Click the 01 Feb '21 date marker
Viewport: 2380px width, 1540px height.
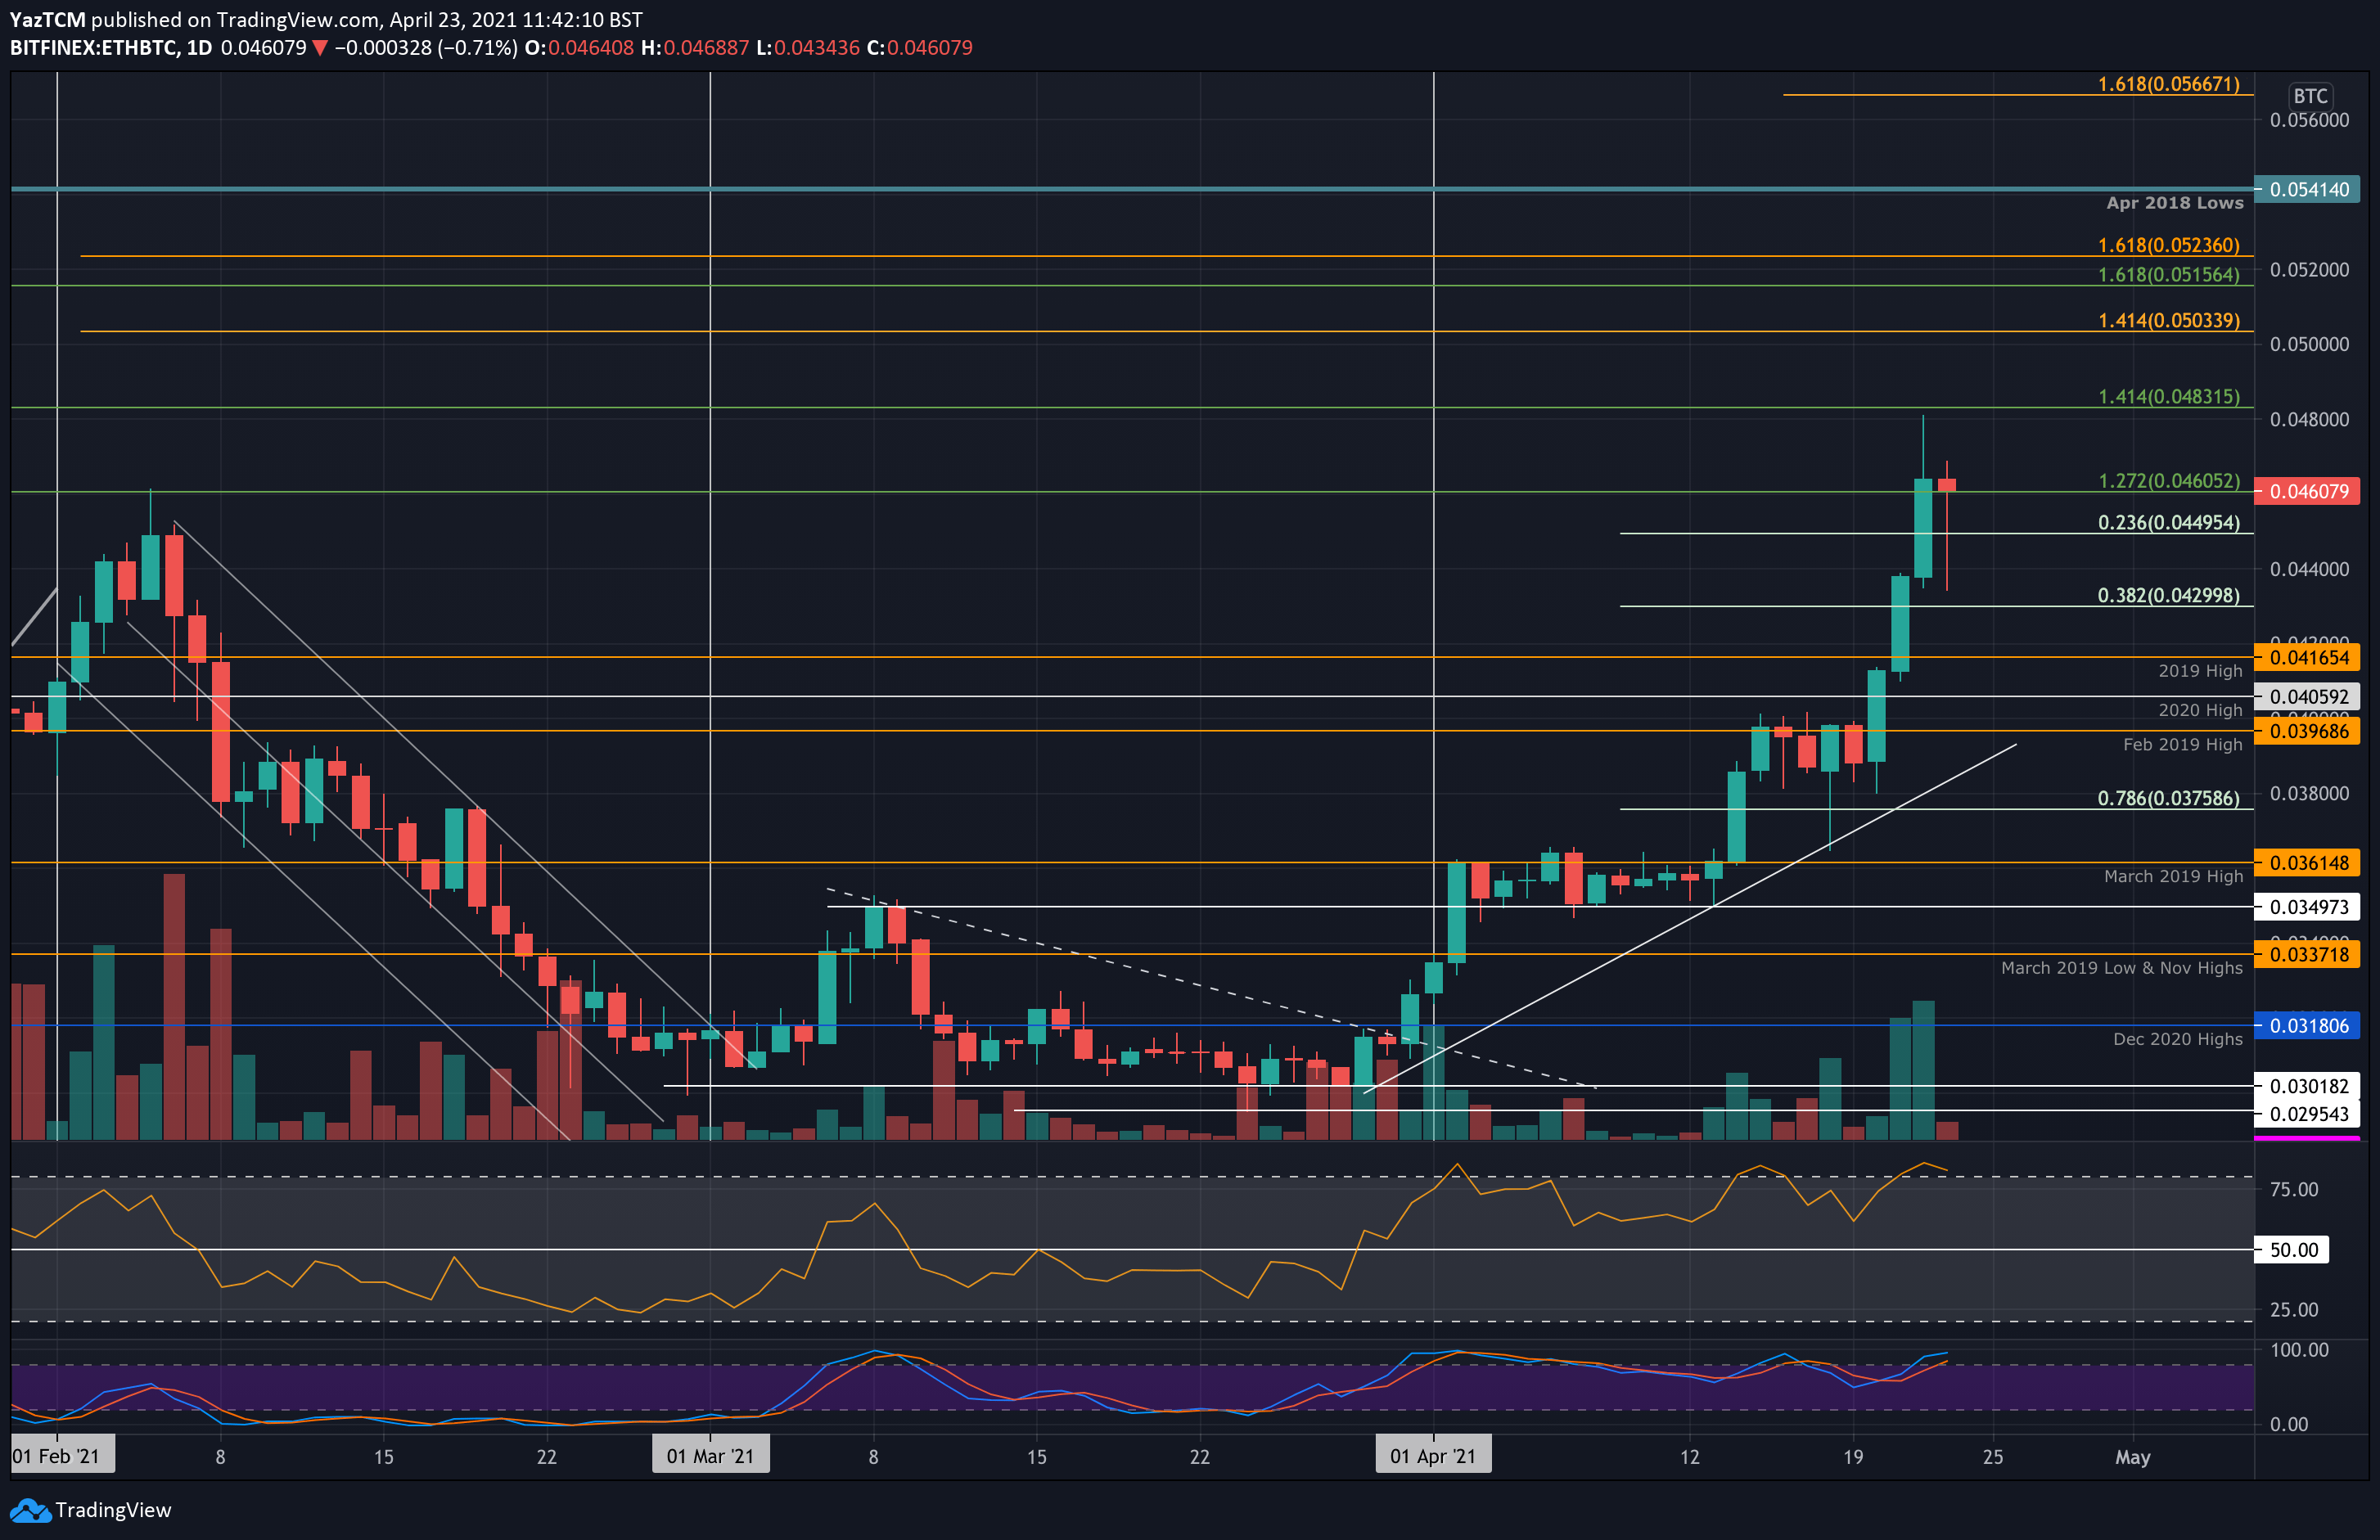click(62, 1456)
